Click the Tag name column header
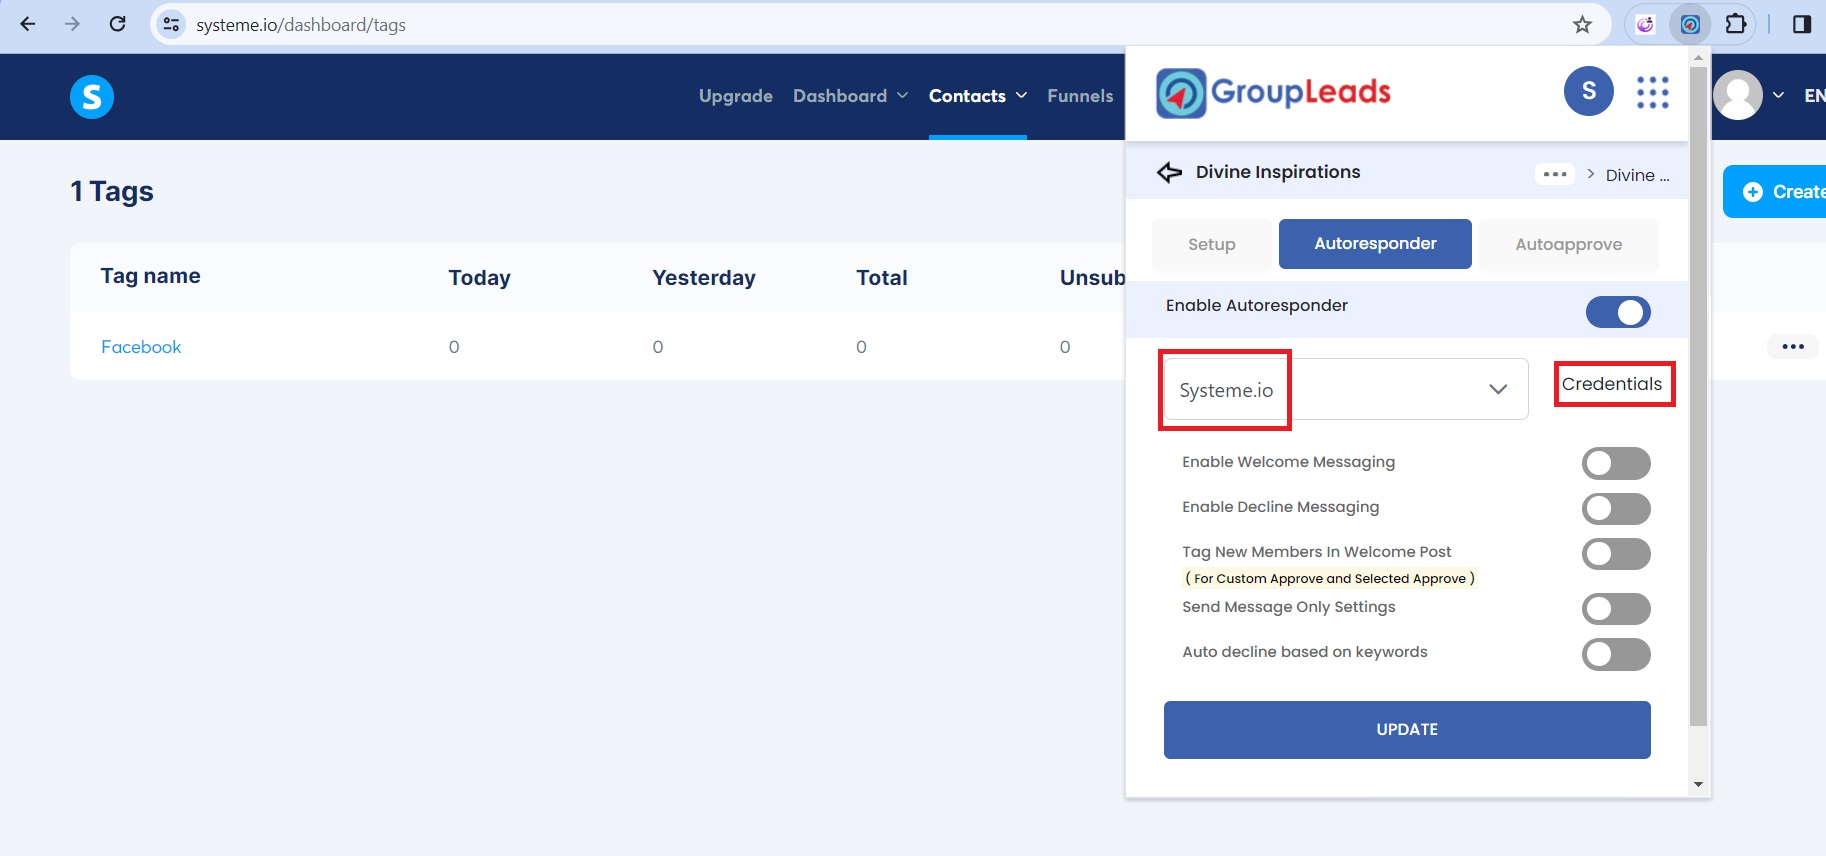This screenshot has width=1826, height=856. coord(150,276)
